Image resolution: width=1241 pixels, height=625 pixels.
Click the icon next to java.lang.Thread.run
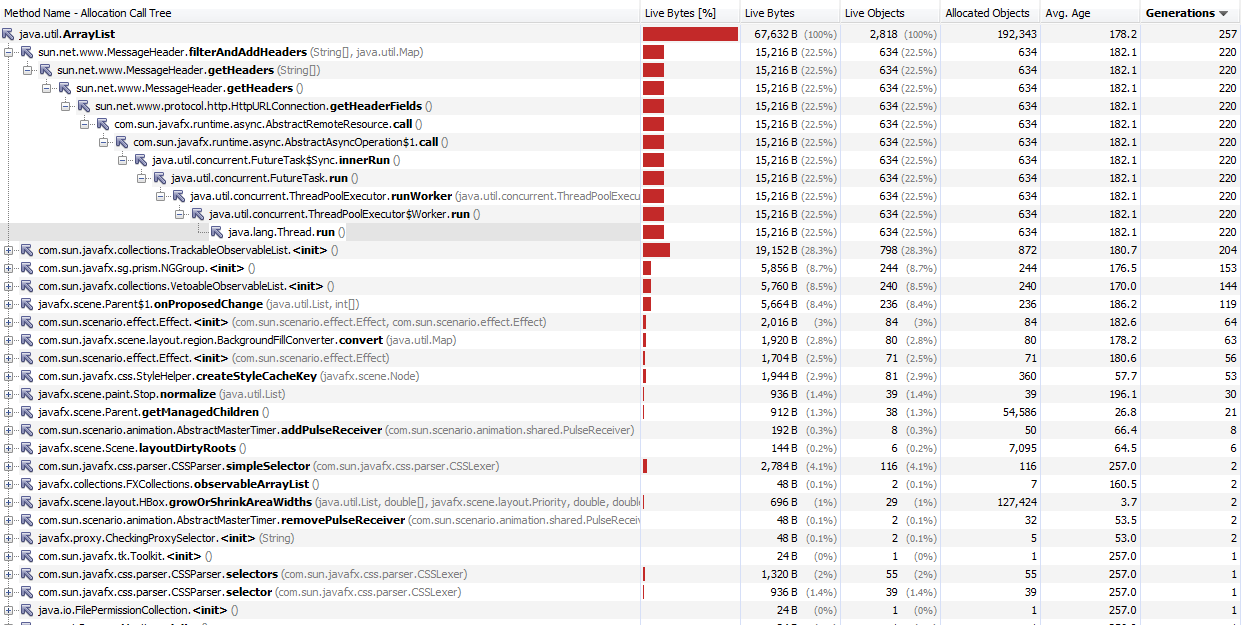click(x=217, y=232)
